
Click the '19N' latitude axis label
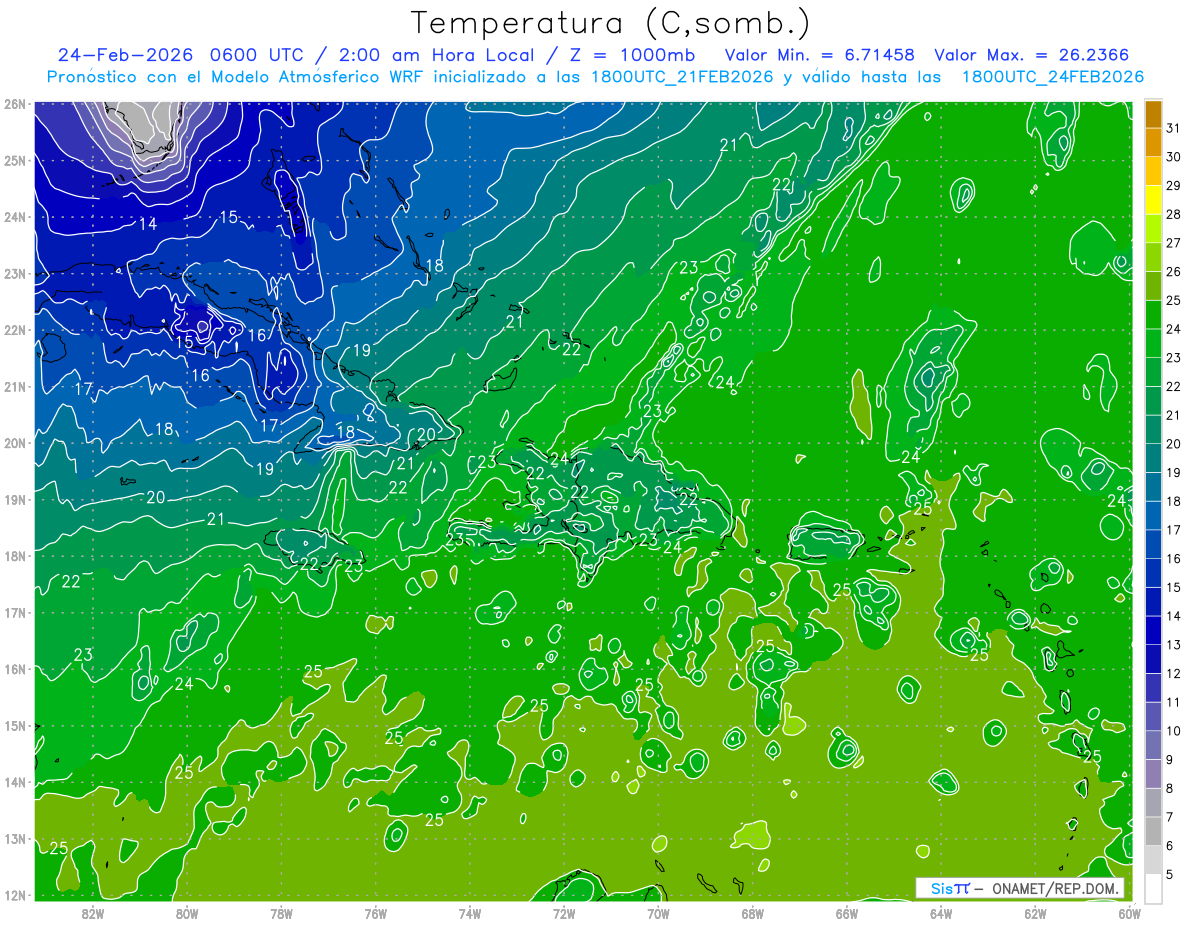coord(14,499)
